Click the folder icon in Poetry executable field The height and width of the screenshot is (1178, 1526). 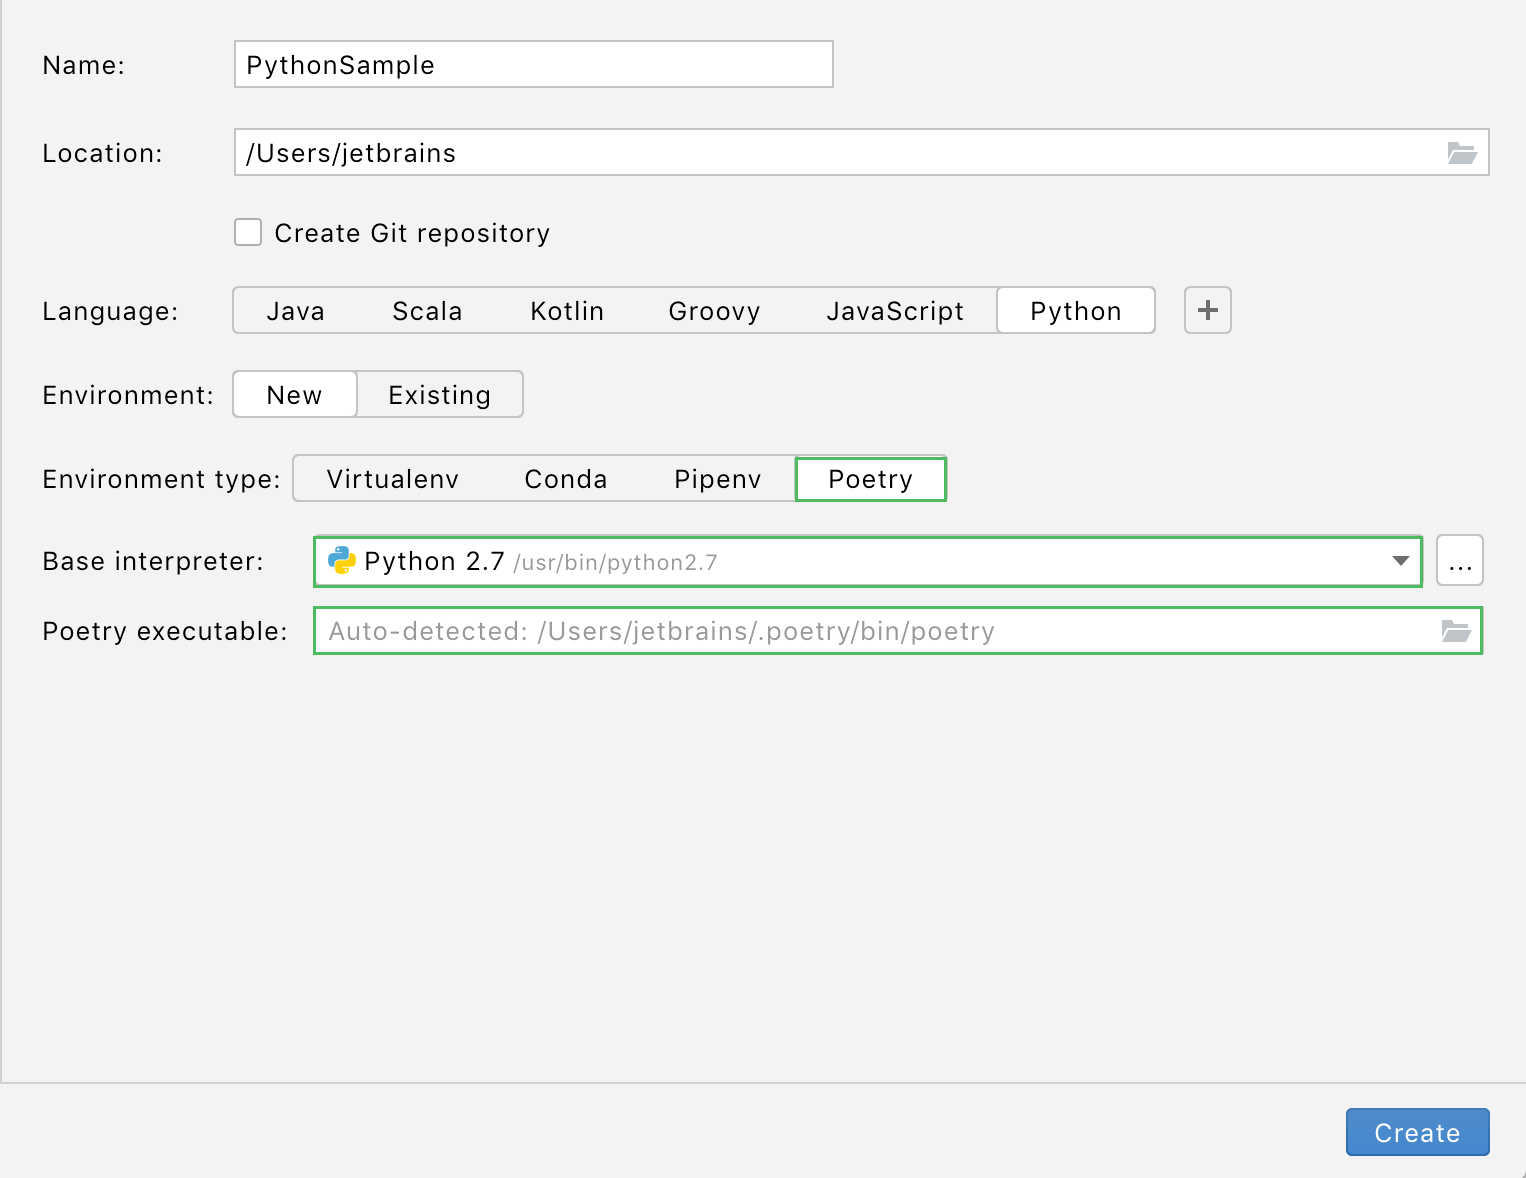pyautogui.click(x=1456, y=631)
